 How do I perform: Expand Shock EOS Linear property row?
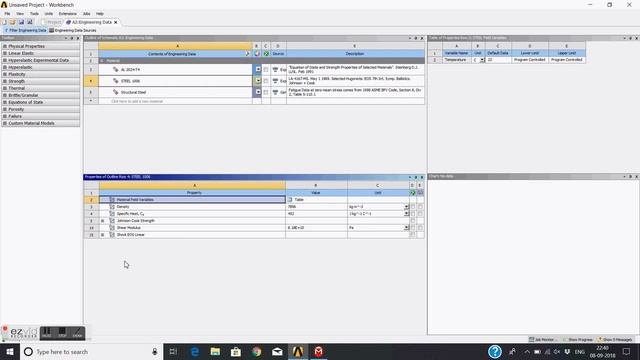pos(102,235)
